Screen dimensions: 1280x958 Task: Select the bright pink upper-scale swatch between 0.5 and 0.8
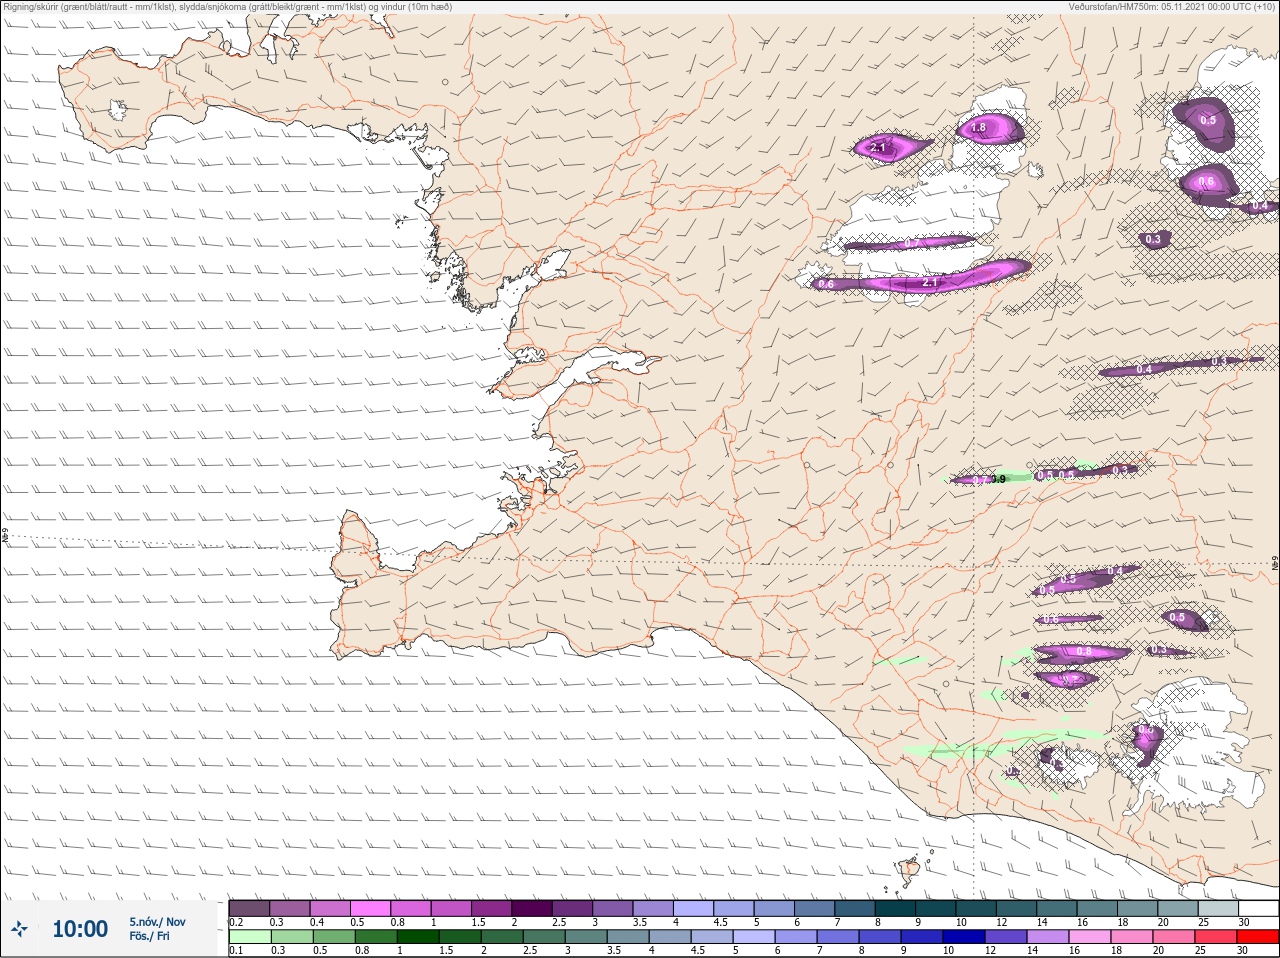(x=371, y=908)
